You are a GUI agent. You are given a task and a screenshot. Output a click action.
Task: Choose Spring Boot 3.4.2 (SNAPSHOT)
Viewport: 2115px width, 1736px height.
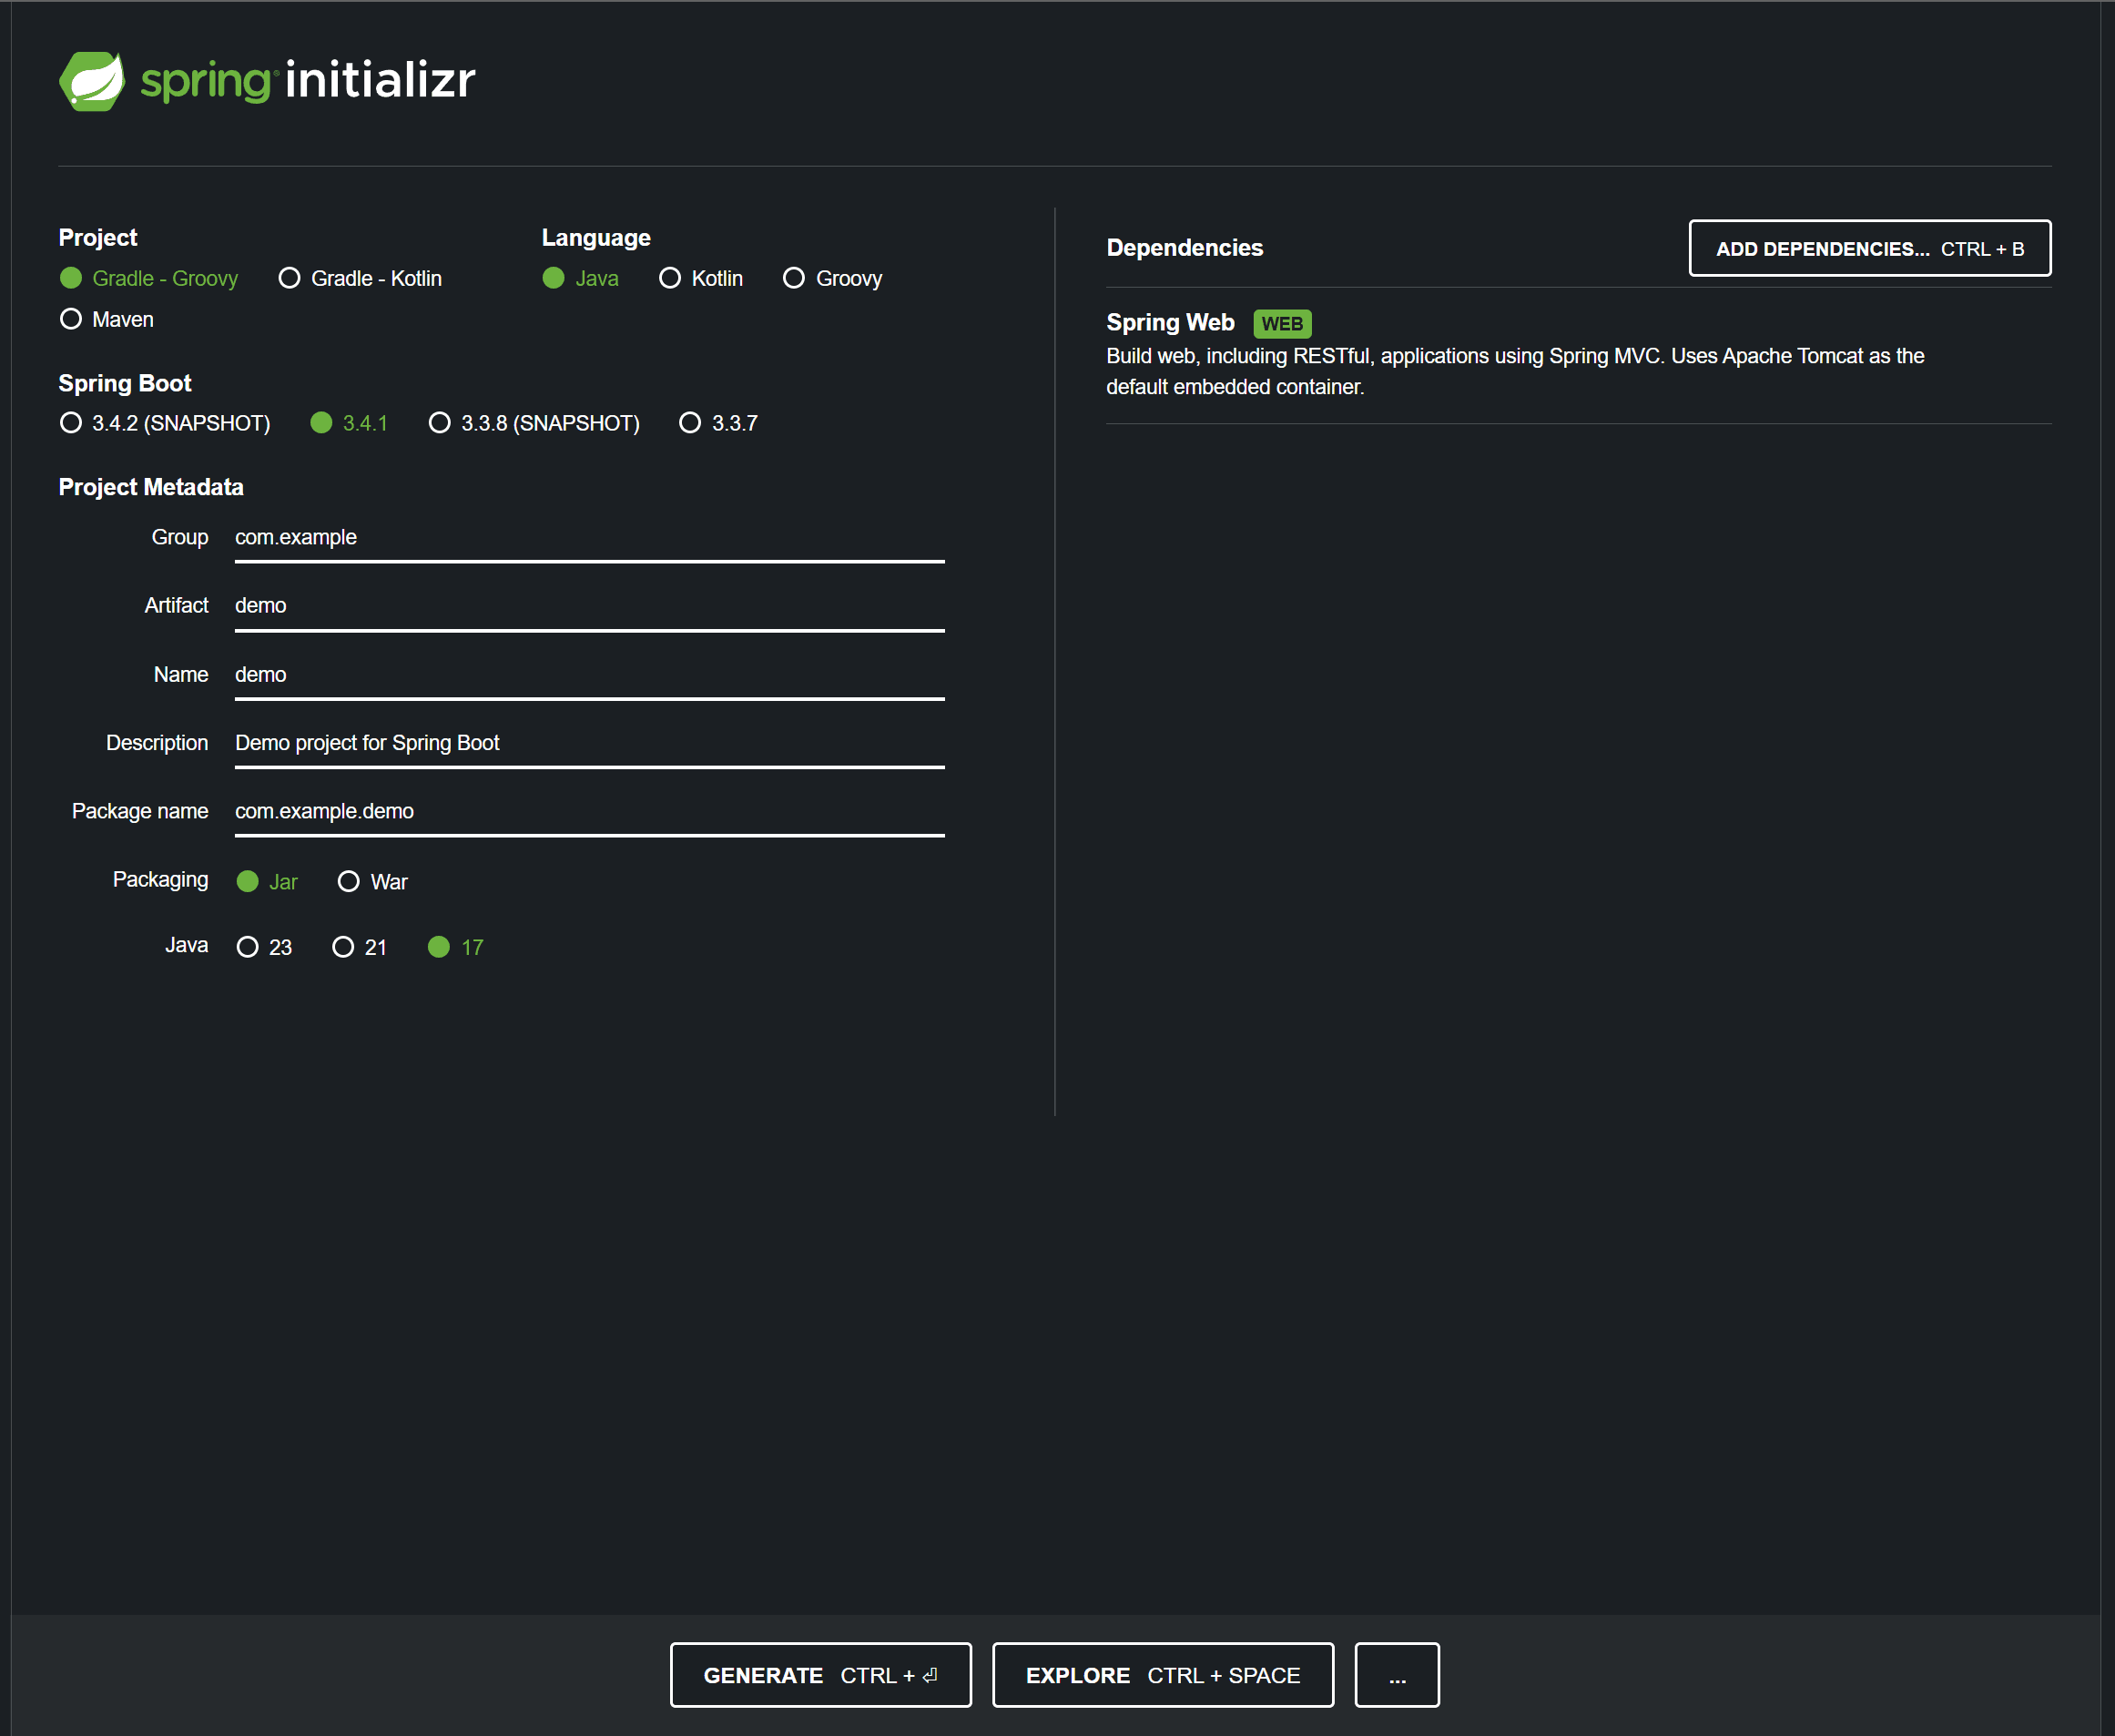[165, 423]
